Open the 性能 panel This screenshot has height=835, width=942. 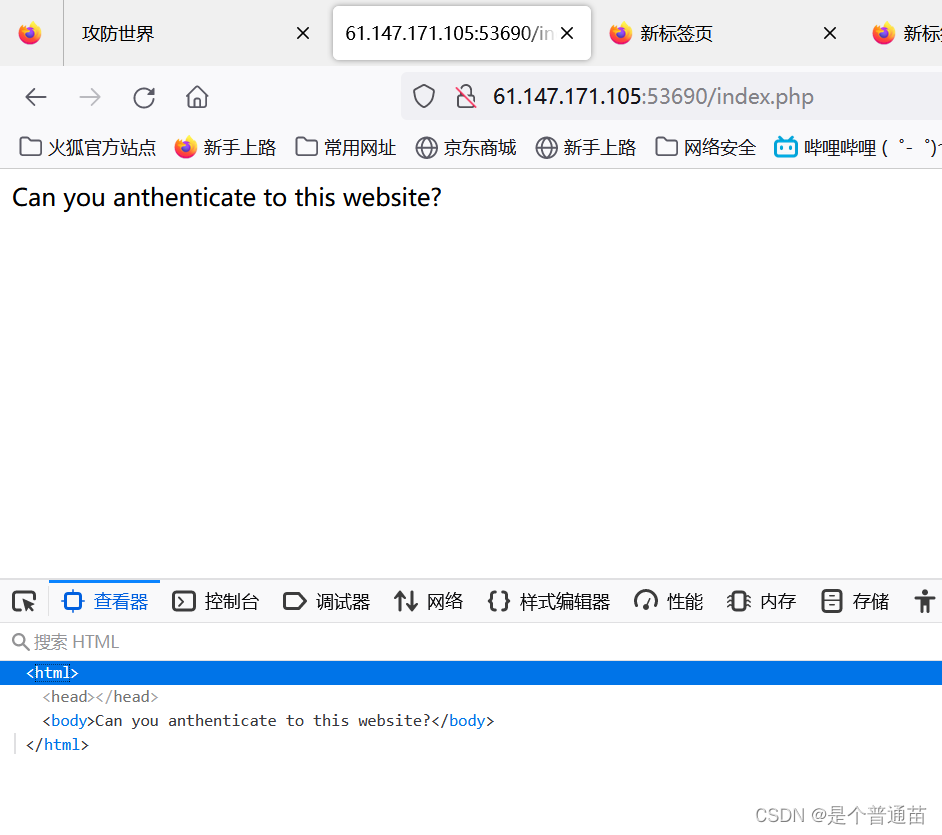[x=667, y=600]
